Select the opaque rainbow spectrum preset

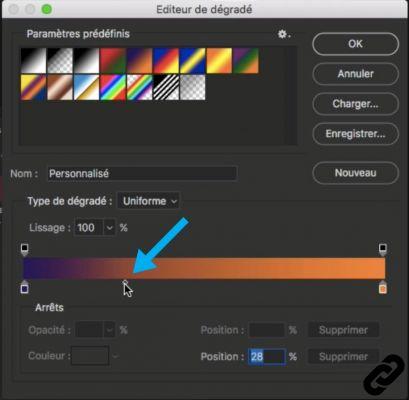tap(113, 87)
